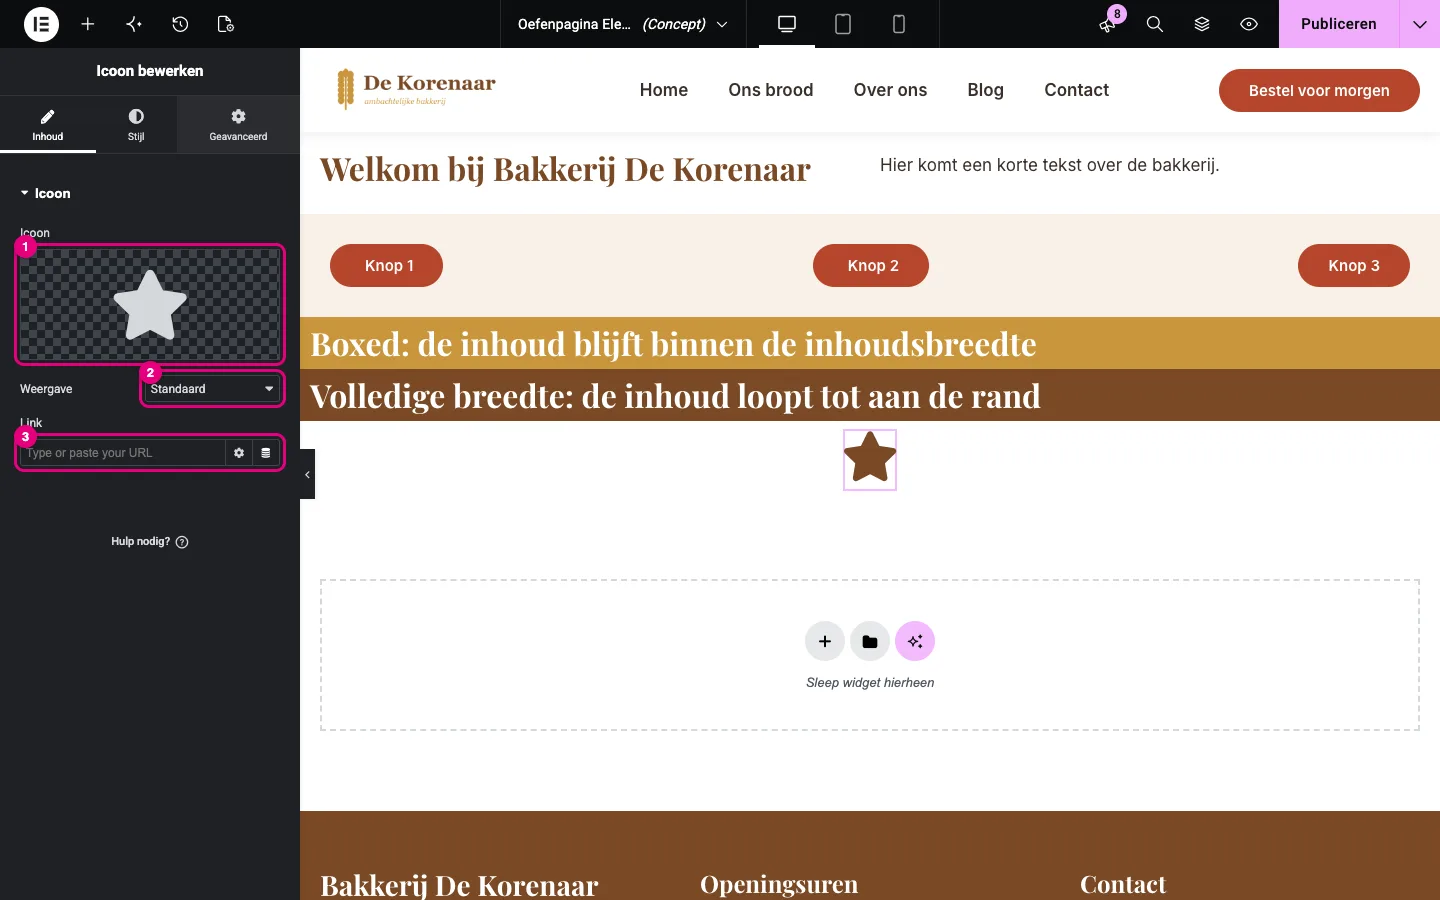
Task: Switch to tablet view mode
Action: [x=843, y=24]
